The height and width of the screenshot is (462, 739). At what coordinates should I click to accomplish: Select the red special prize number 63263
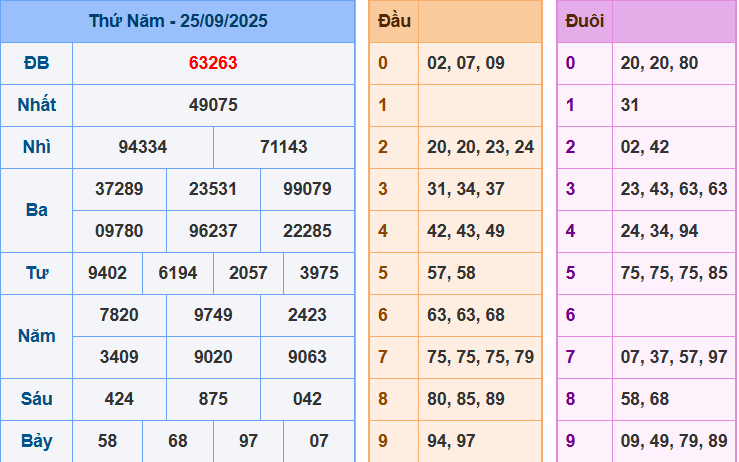coord(213,63)
